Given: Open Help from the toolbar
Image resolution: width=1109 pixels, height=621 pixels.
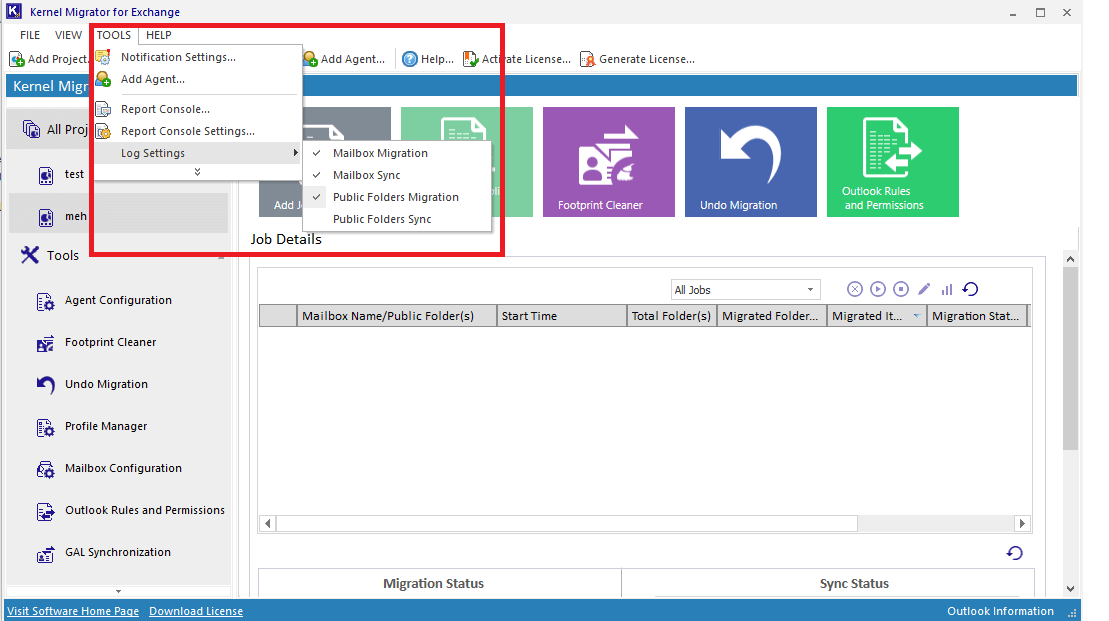Looking at the screenshot, I should coord(428,59).
